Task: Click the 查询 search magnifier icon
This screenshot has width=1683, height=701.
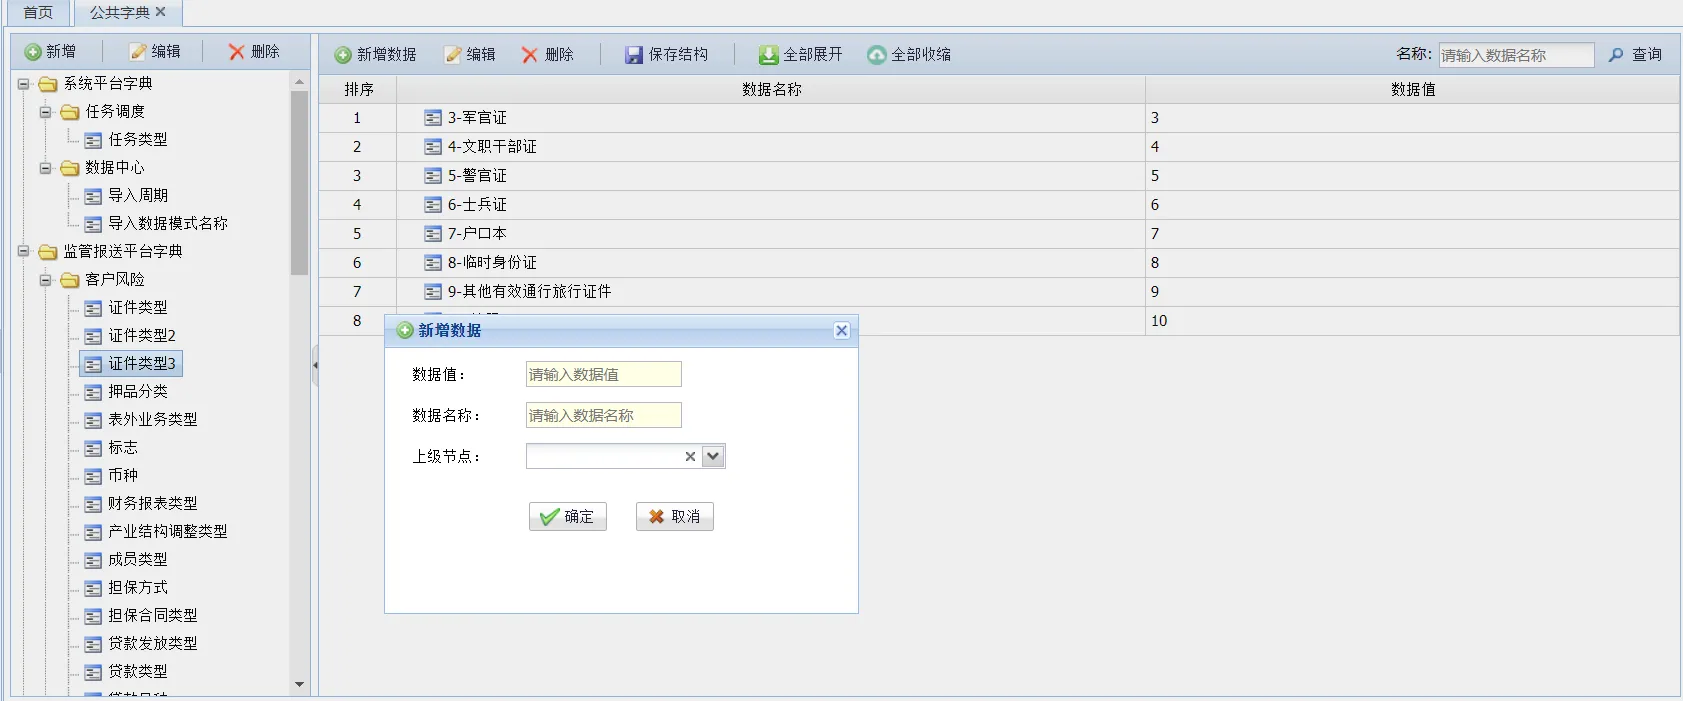Action: 1616,55
